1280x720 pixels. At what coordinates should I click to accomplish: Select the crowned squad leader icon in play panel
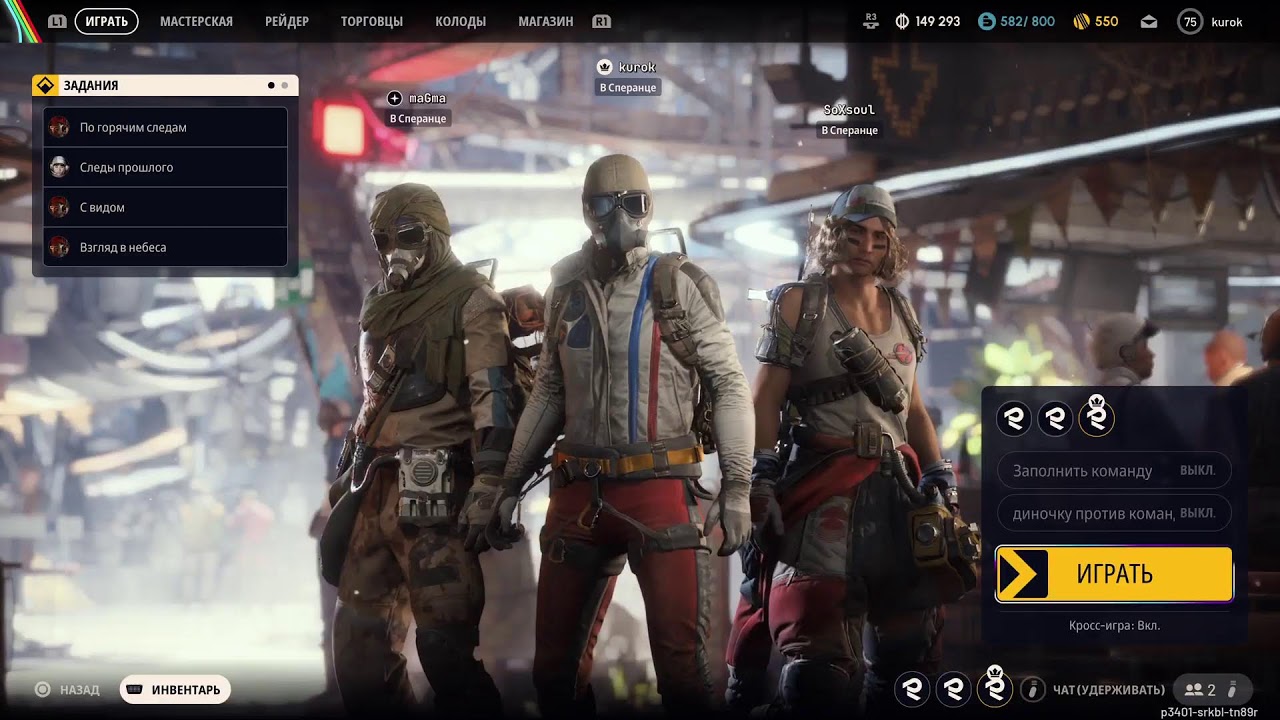1097,416
